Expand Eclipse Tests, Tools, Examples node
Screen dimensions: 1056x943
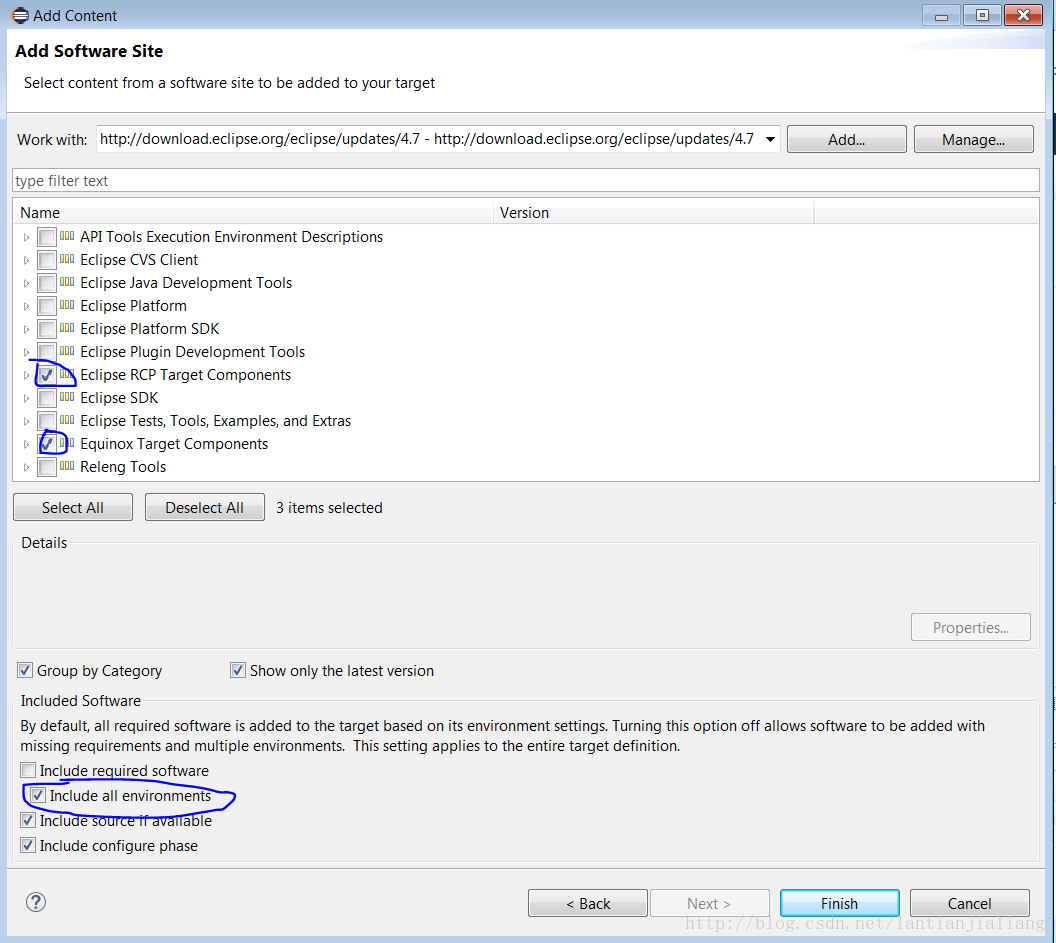26,421
